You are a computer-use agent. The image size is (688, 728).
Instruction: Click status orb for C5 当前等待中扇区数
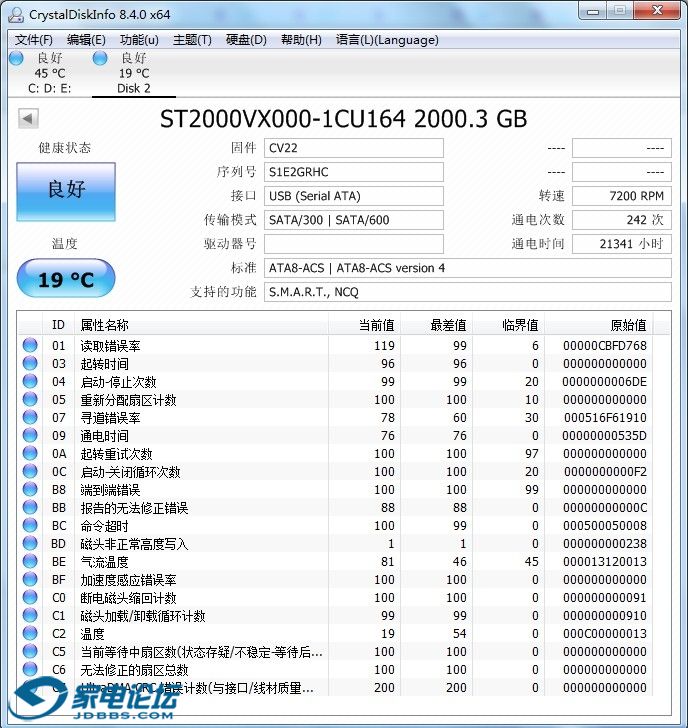(30, 651)
